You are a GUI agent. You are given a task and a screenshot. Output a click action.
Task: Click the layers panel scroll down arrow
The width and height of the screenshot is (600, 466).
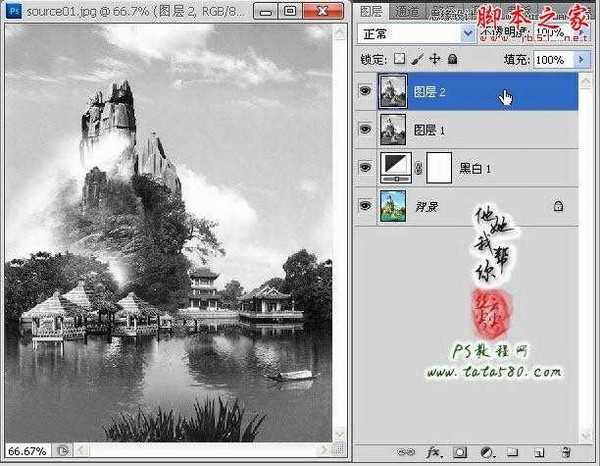point(586,435)
